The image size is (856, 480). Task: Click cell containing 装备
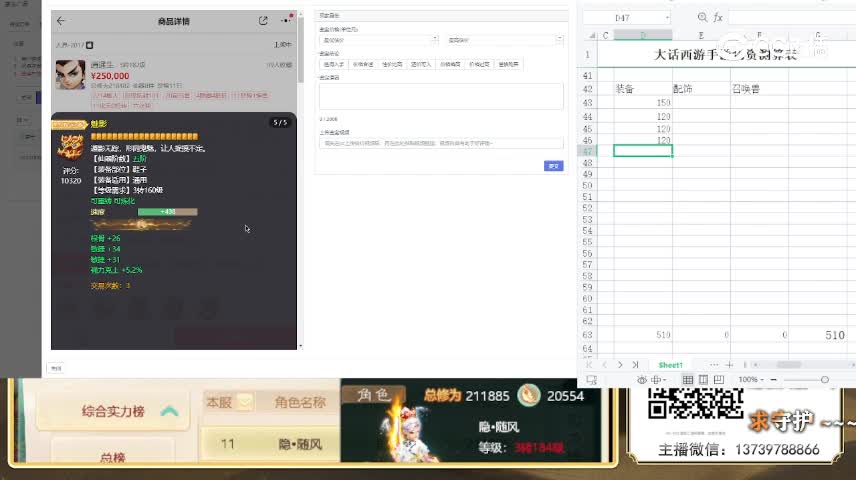(643, 88)
